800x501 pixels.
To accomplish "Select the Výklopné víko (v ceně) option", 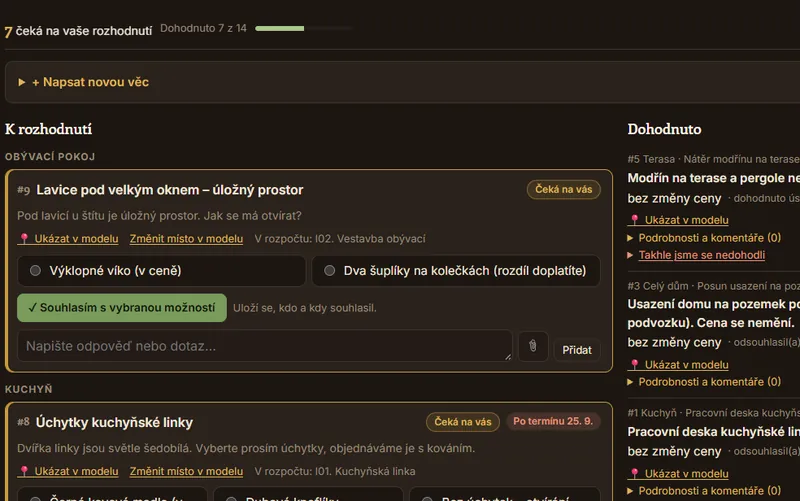I will point(161,271).
